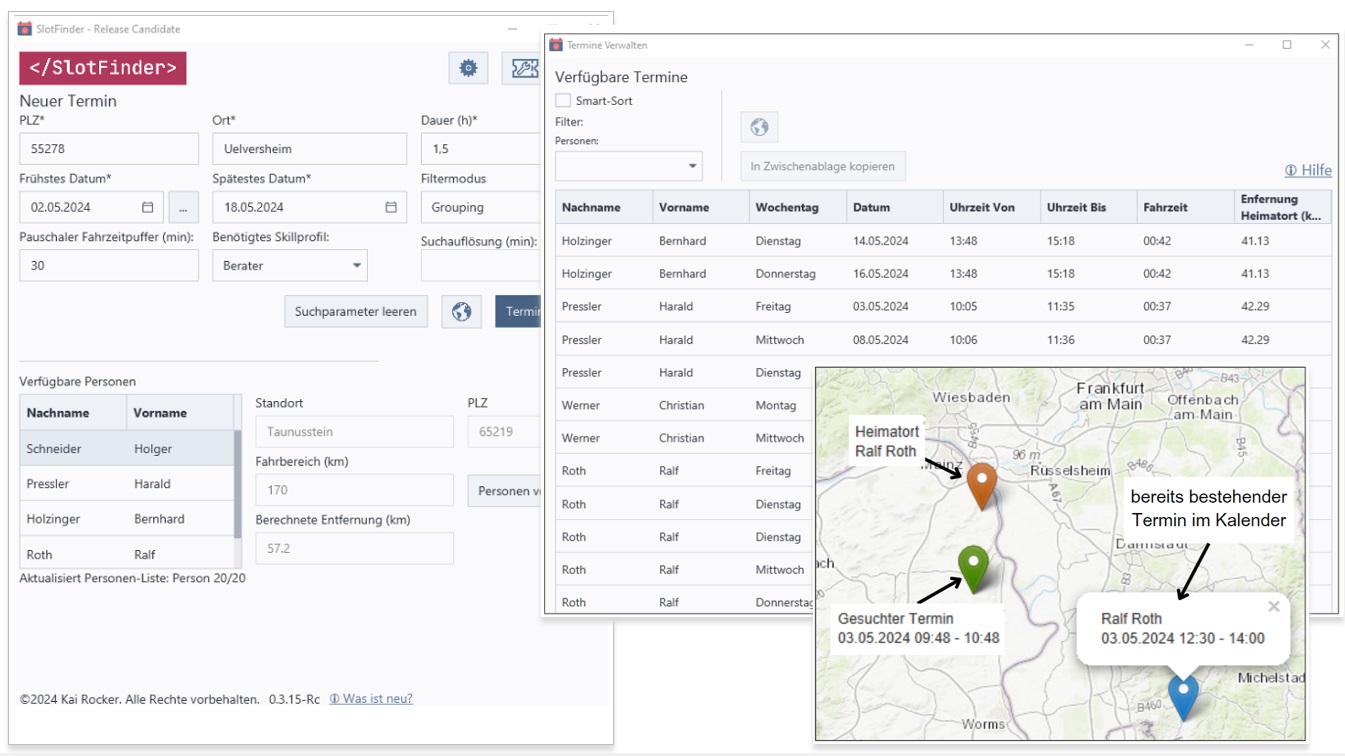Click the Termin search button

[519, 312]
